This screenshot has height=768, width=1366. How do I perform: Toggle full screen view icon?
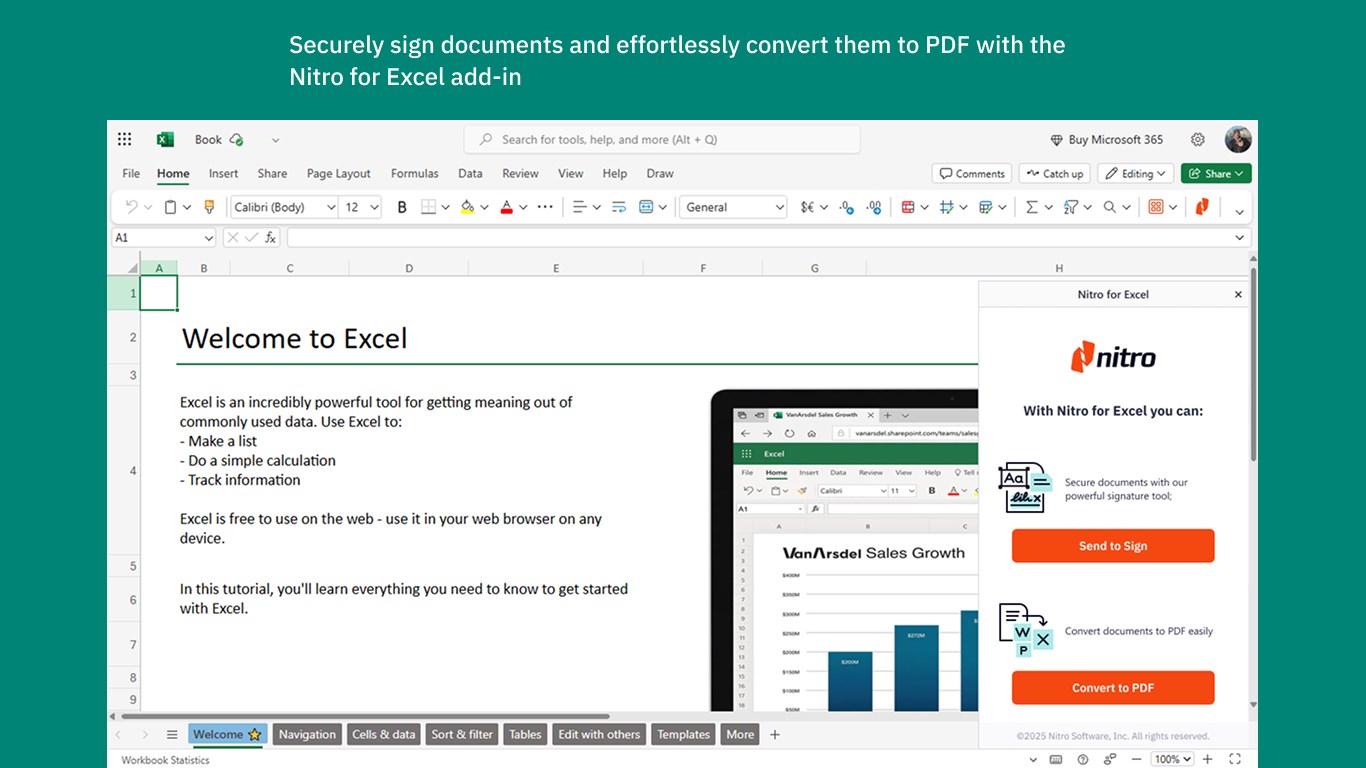1235,760
